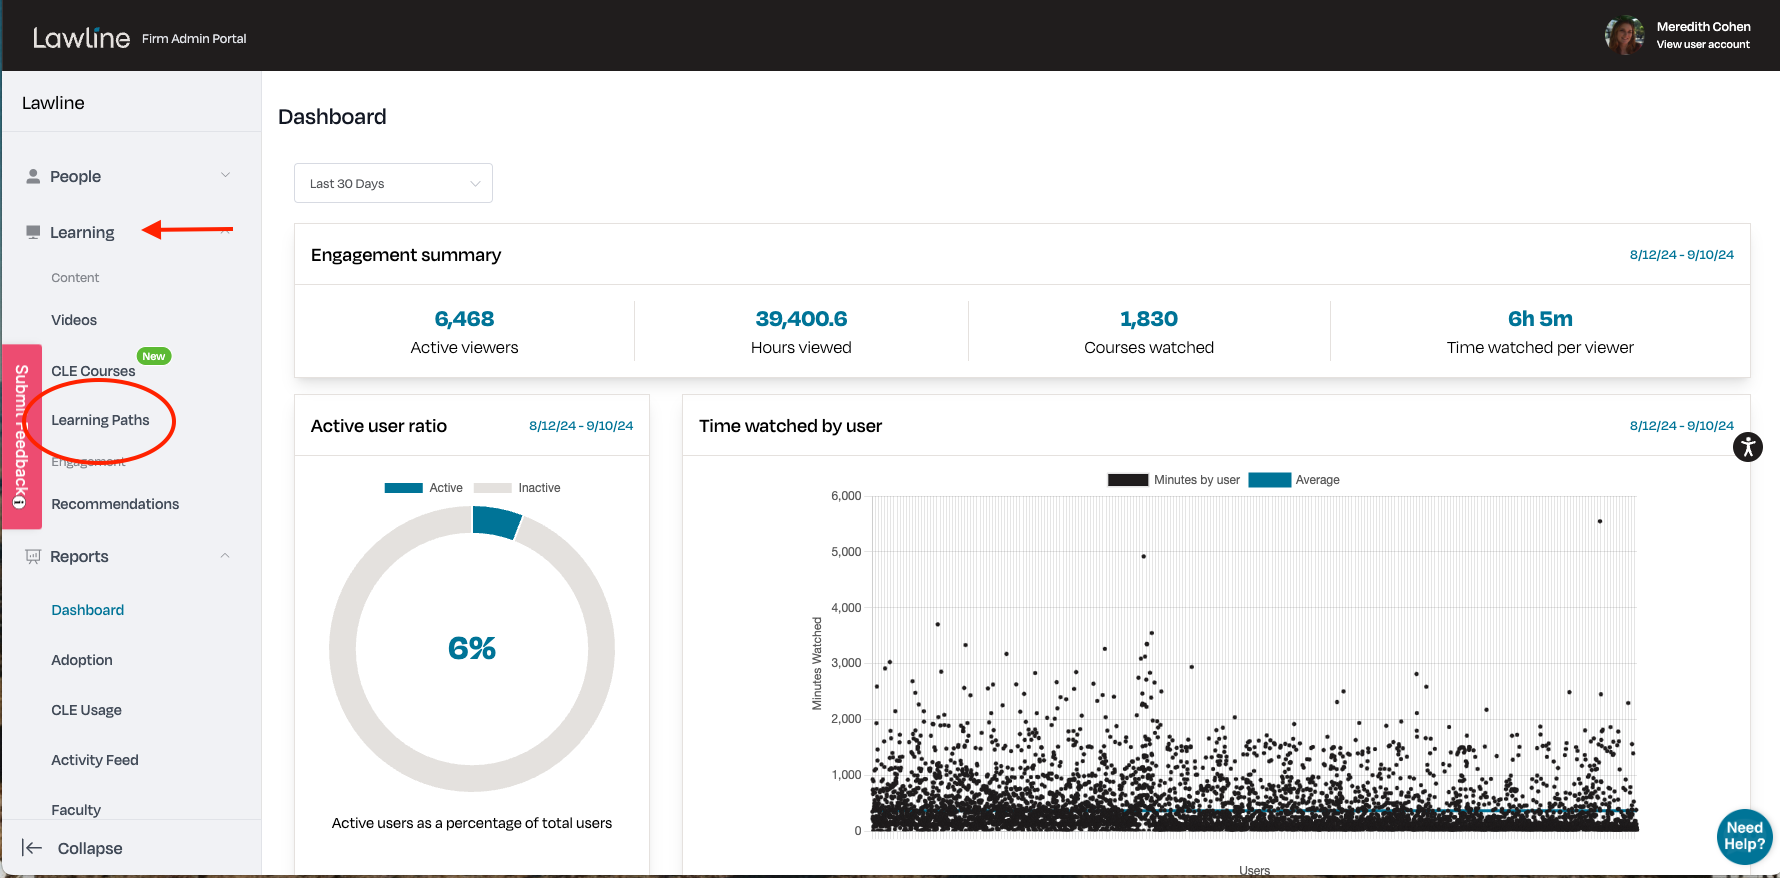Open the Videos menu item

74,320
